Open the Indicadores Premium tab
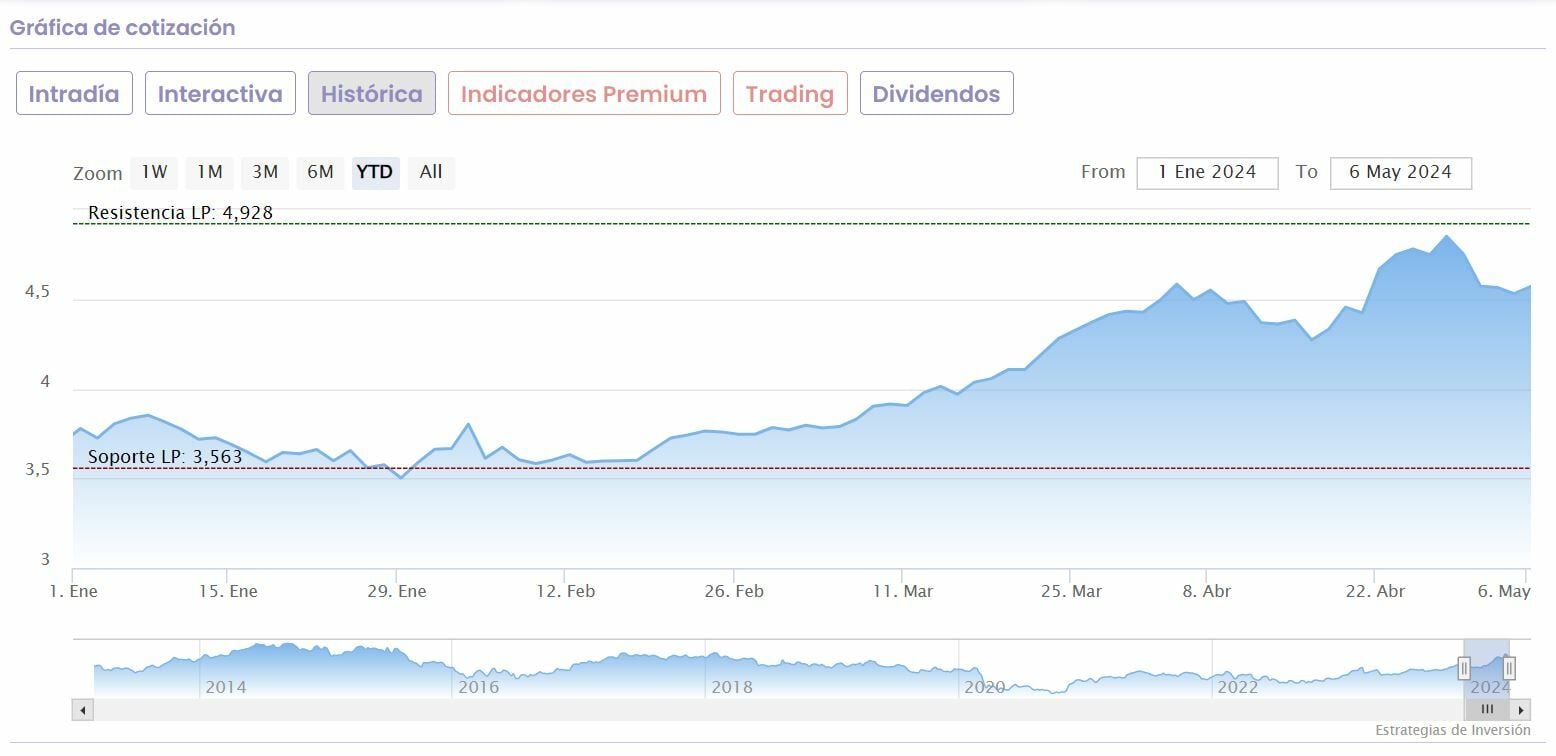This screenshot has width=1556, height=756. point(584,94)
